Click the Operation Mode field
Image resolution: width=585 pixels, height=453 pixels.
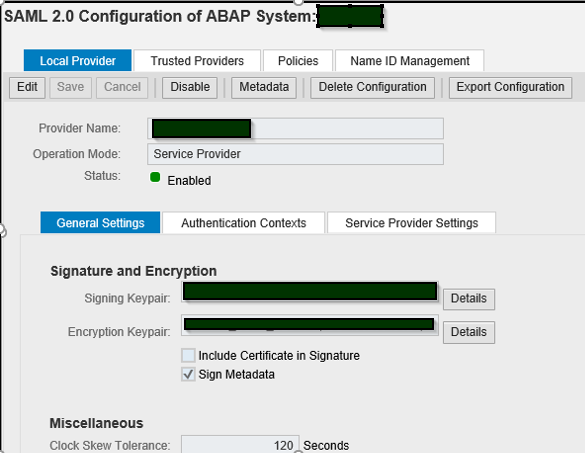pos(295,154)
